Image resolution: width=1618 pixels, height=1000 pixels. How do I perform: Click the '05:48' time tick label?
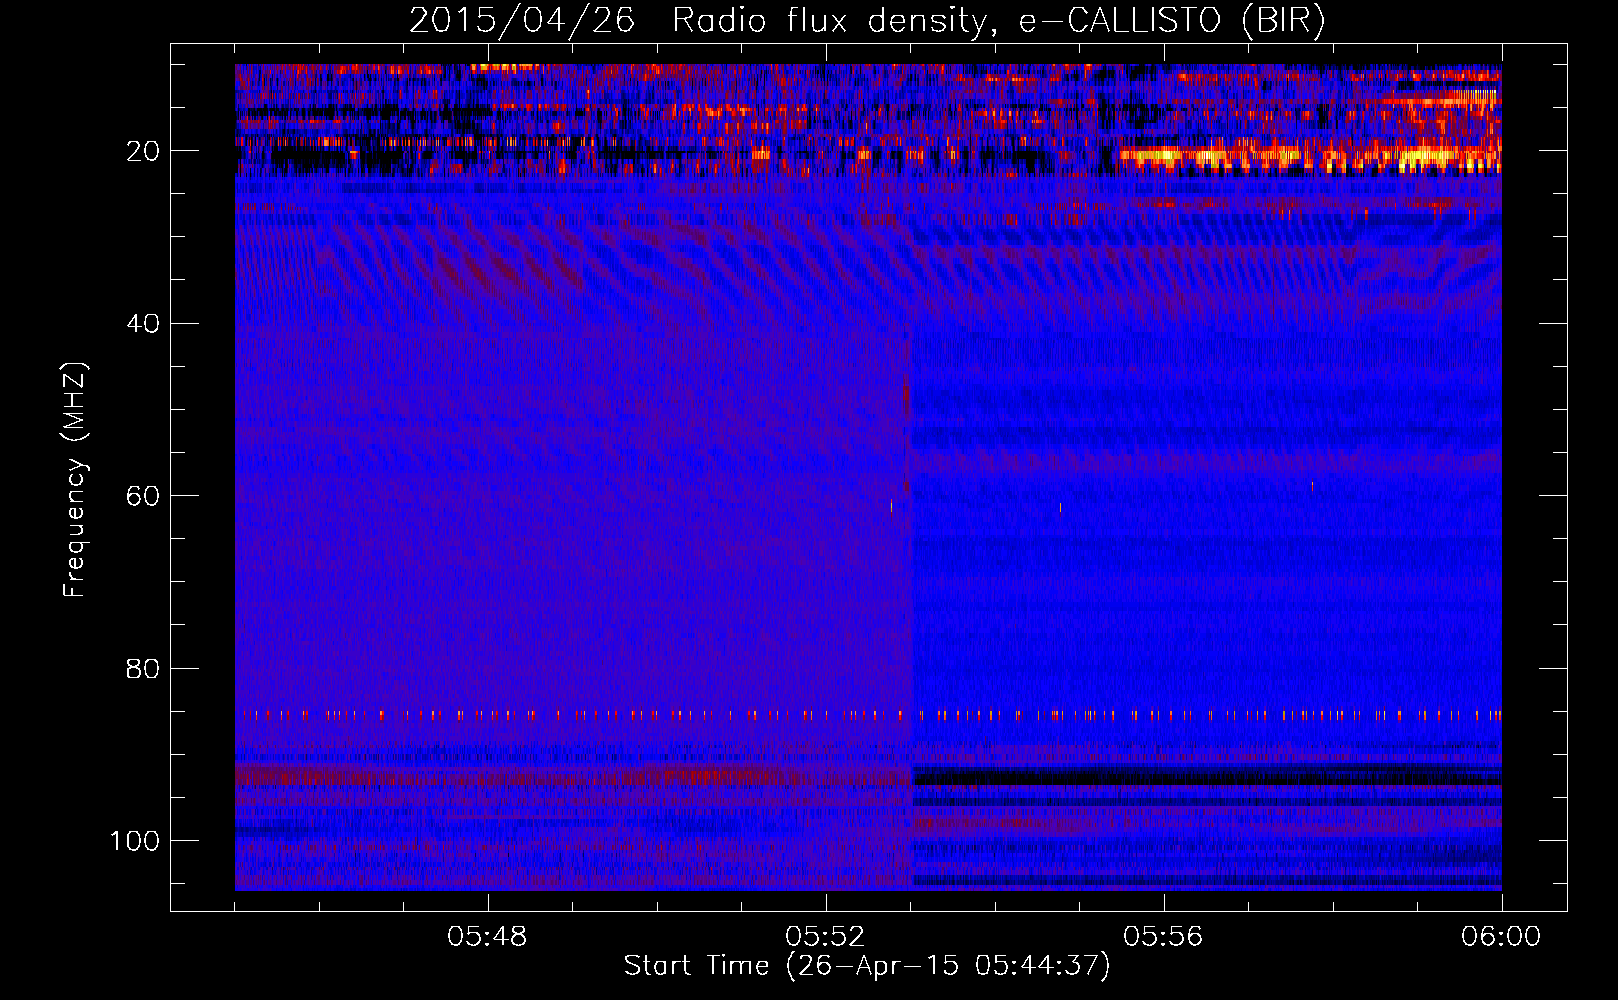coord(487,937)
